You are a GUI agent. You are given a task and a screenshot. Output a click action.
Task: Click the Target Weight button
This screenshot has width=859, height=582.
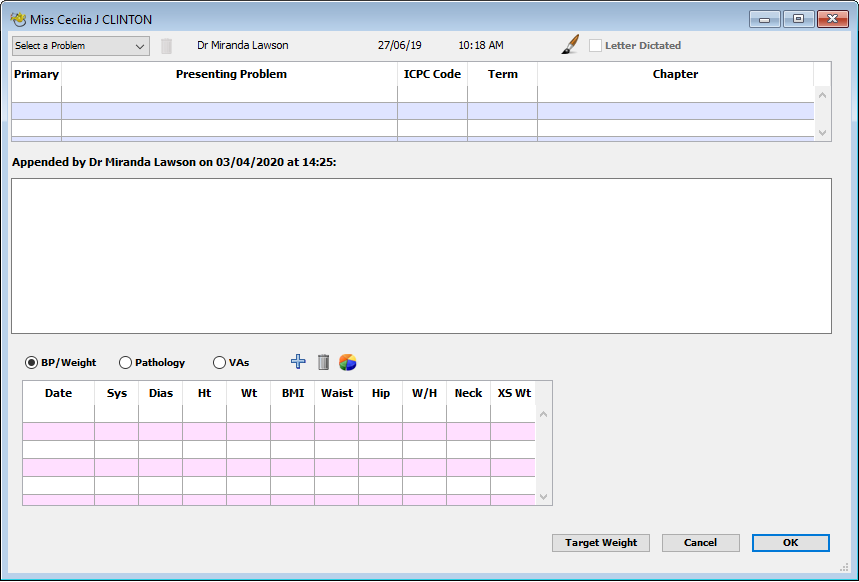[600, 542]
